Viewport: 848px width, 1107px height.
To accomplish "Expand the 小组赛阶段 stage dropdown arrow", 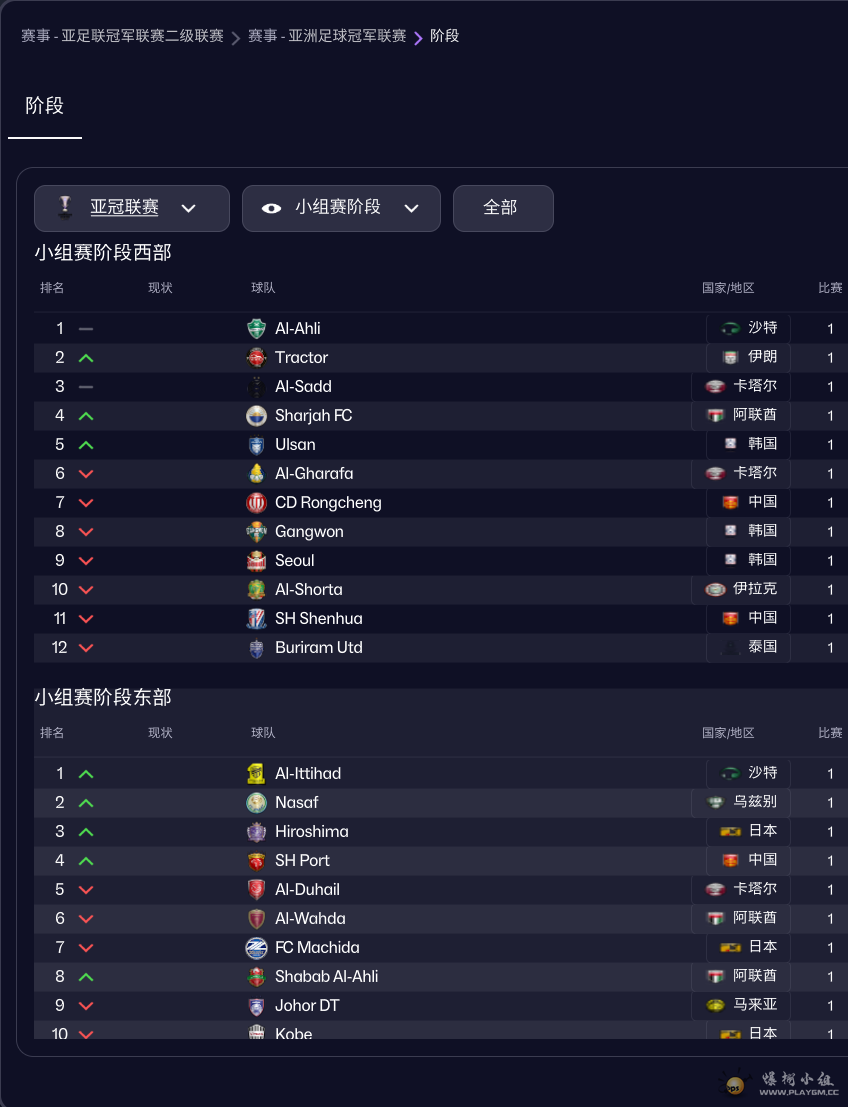I will pyautogui.click(x=411, y=208).
